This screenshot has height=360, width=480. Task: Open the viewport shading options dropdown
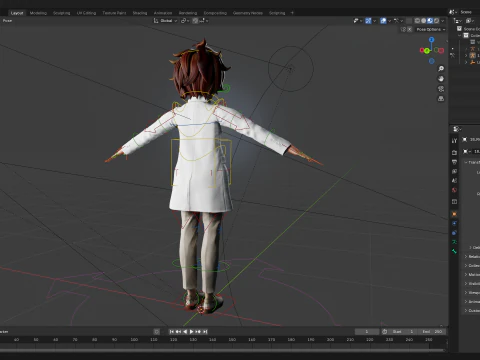pos(443,21)
